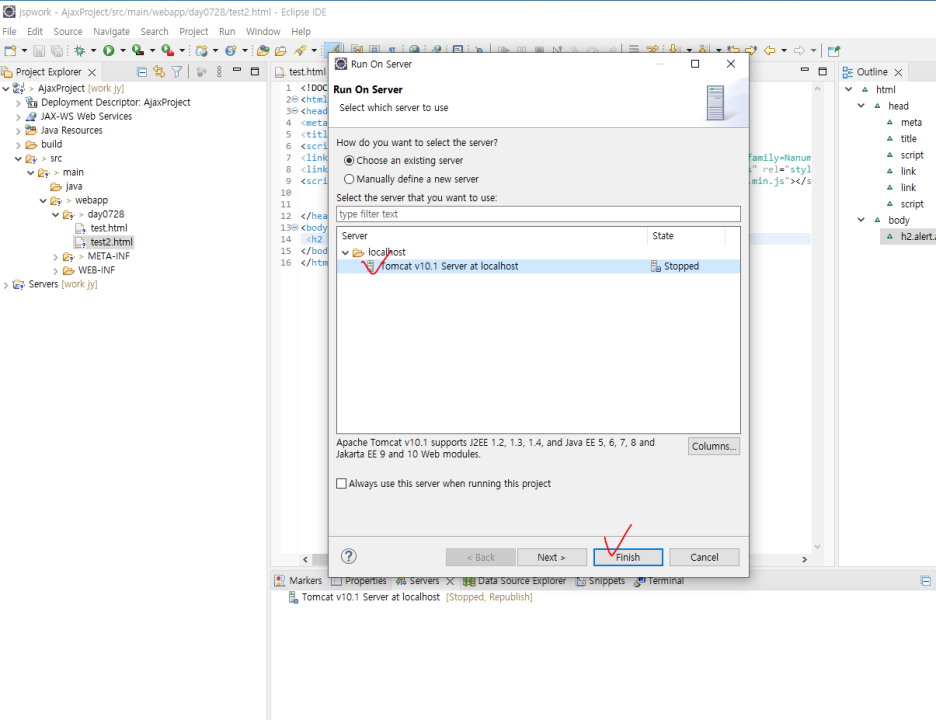Open the Debug button dropdown arrow
The width and height of the screenshot is (936, 720).
pos(93,51)
